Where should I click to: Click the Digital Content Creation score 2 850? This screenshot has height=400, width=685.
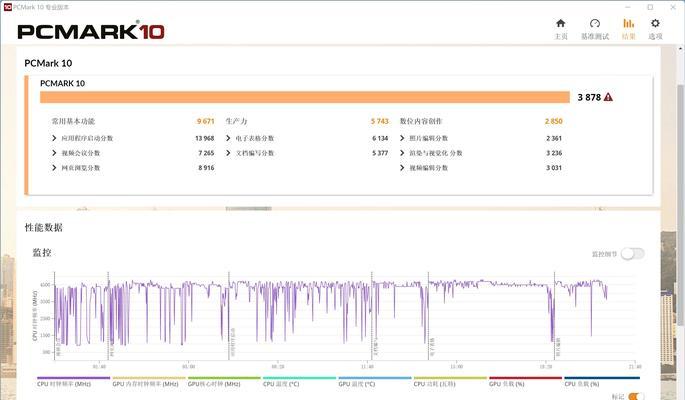coord(554,121)
